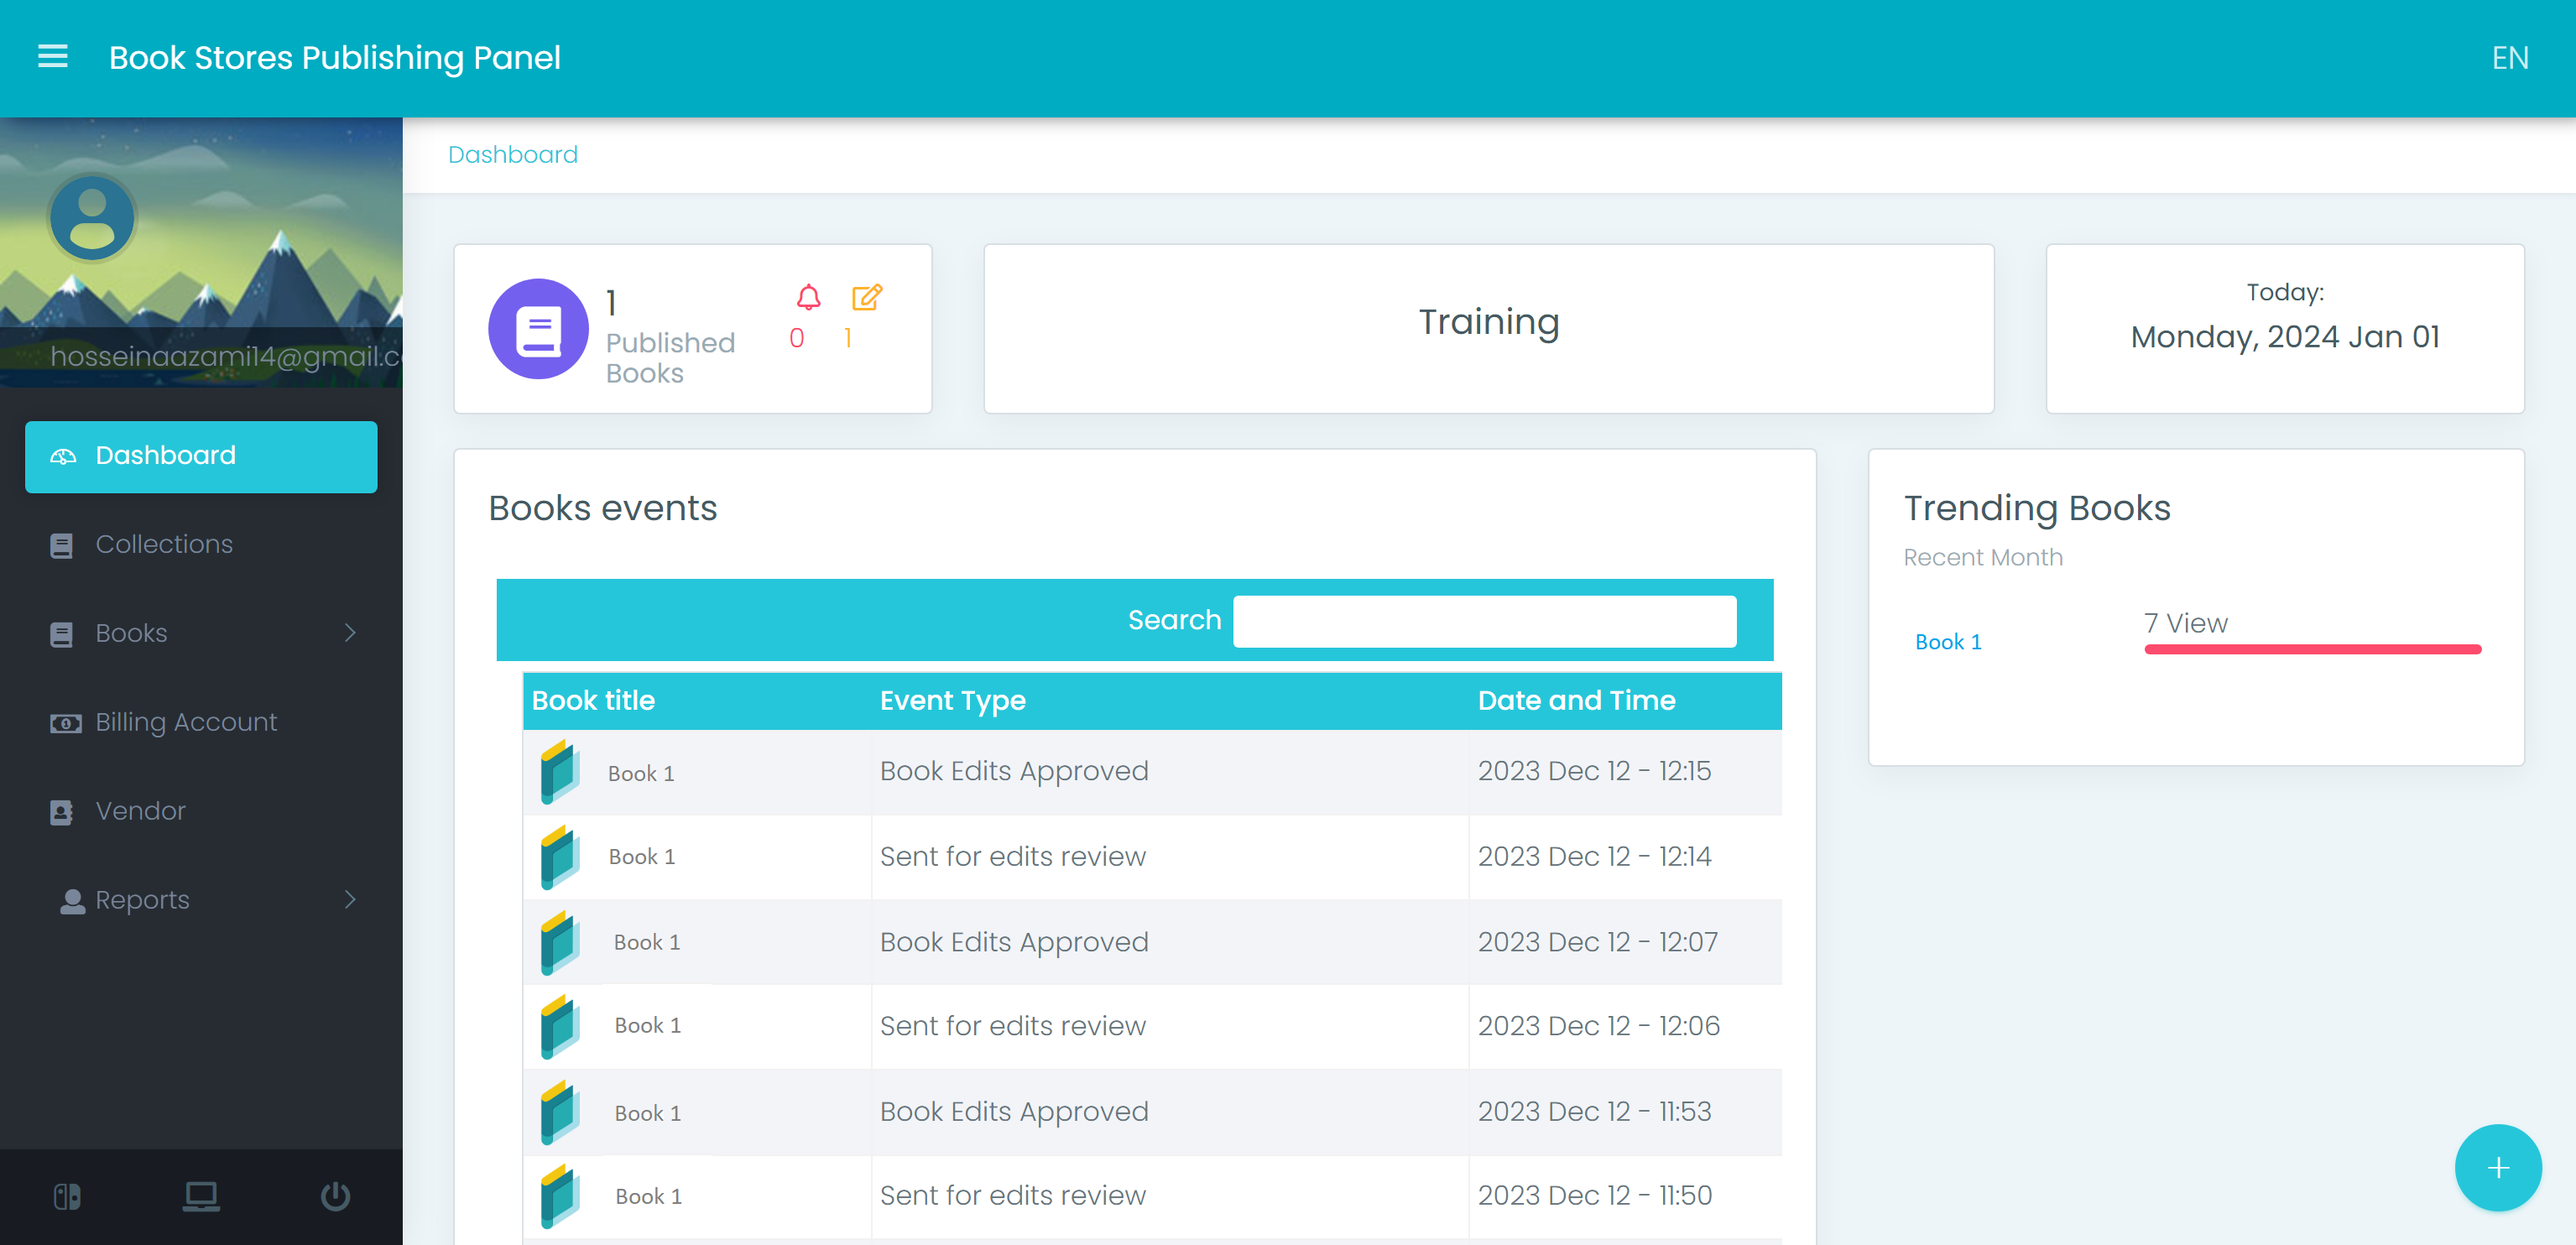
Task: Go to Vendor in the sidebar
Action: [140, 811]
